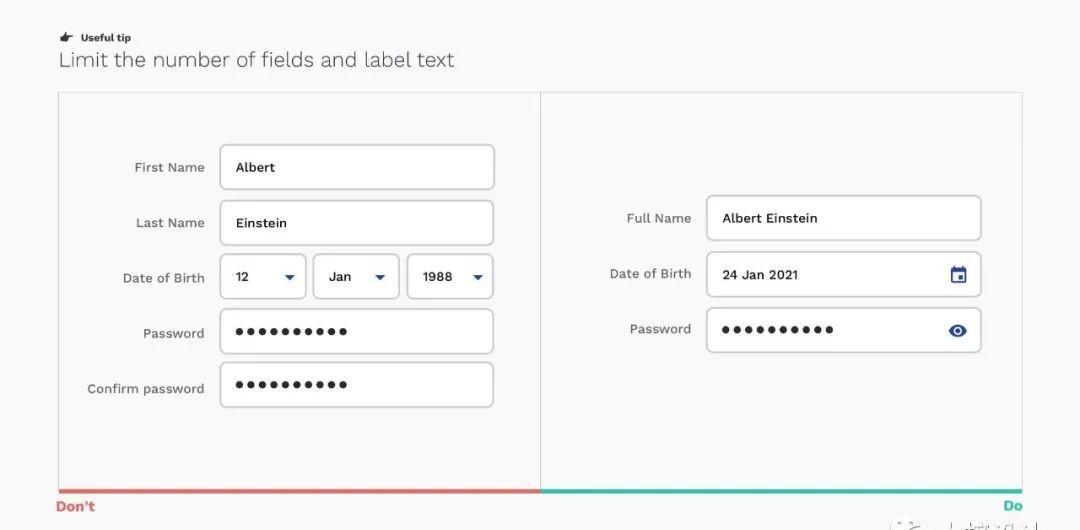
Task: Focus the First Name field containing Albert
Action: pyautogui.click(x=357, y=167)
